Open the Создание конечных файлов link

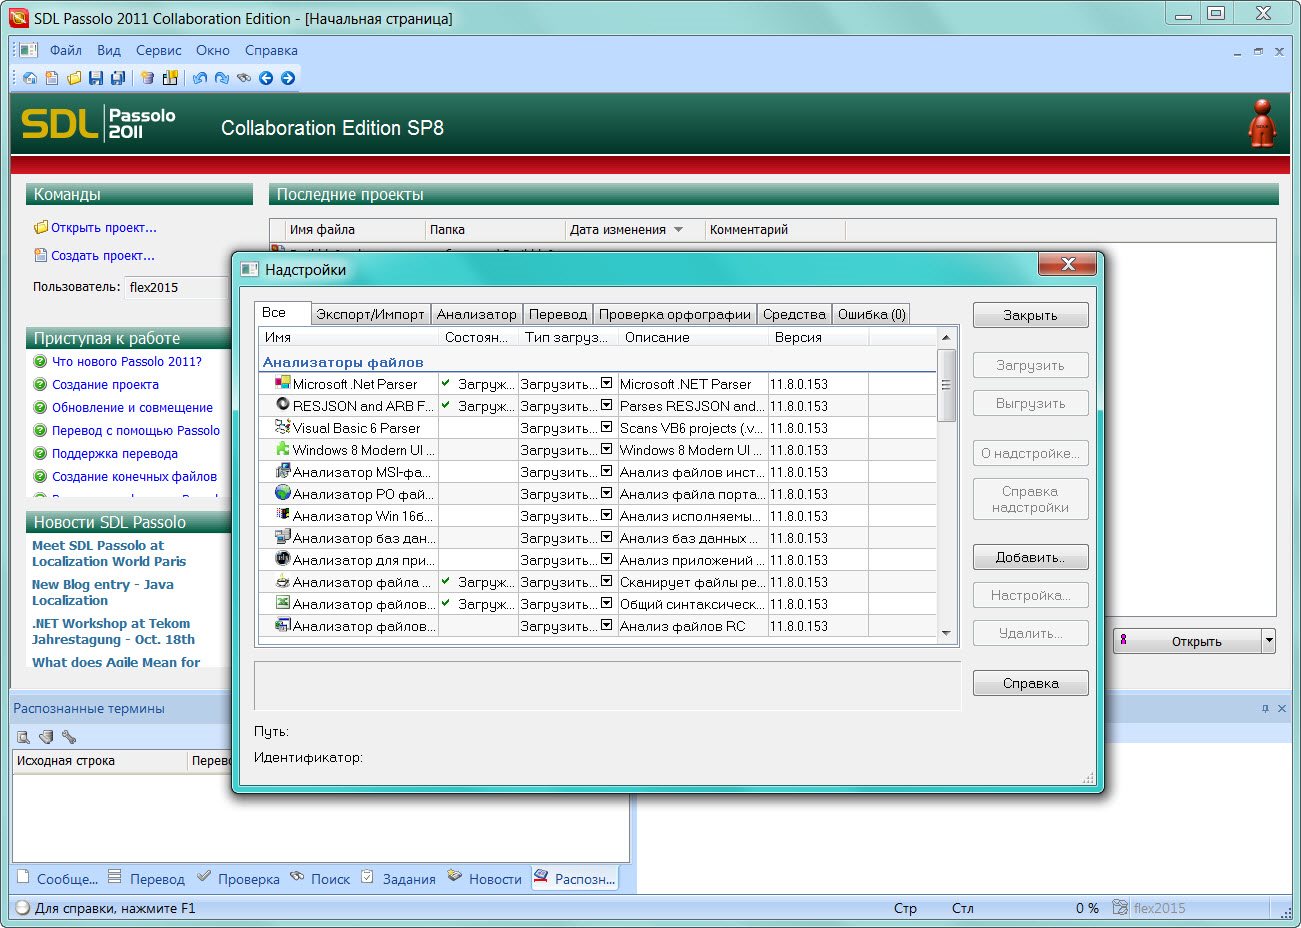point(134,476)
